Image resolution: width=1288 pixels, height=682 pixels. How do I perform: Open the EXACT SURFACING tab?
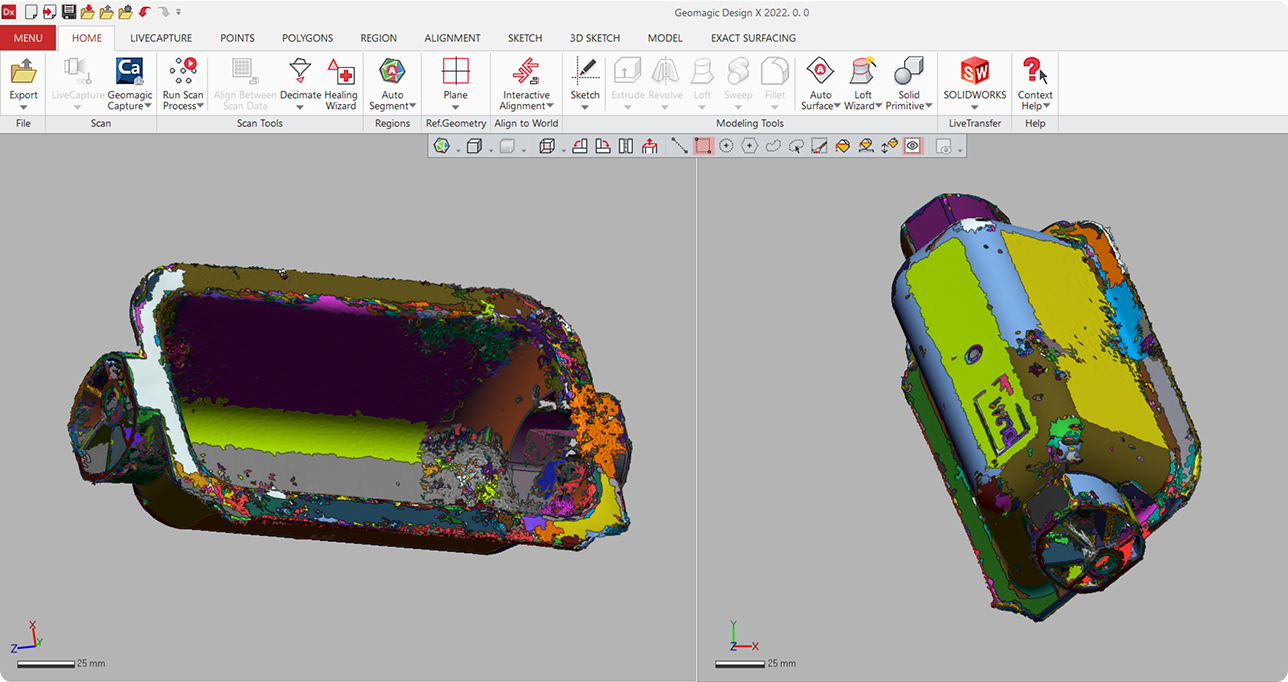(753, 38)
